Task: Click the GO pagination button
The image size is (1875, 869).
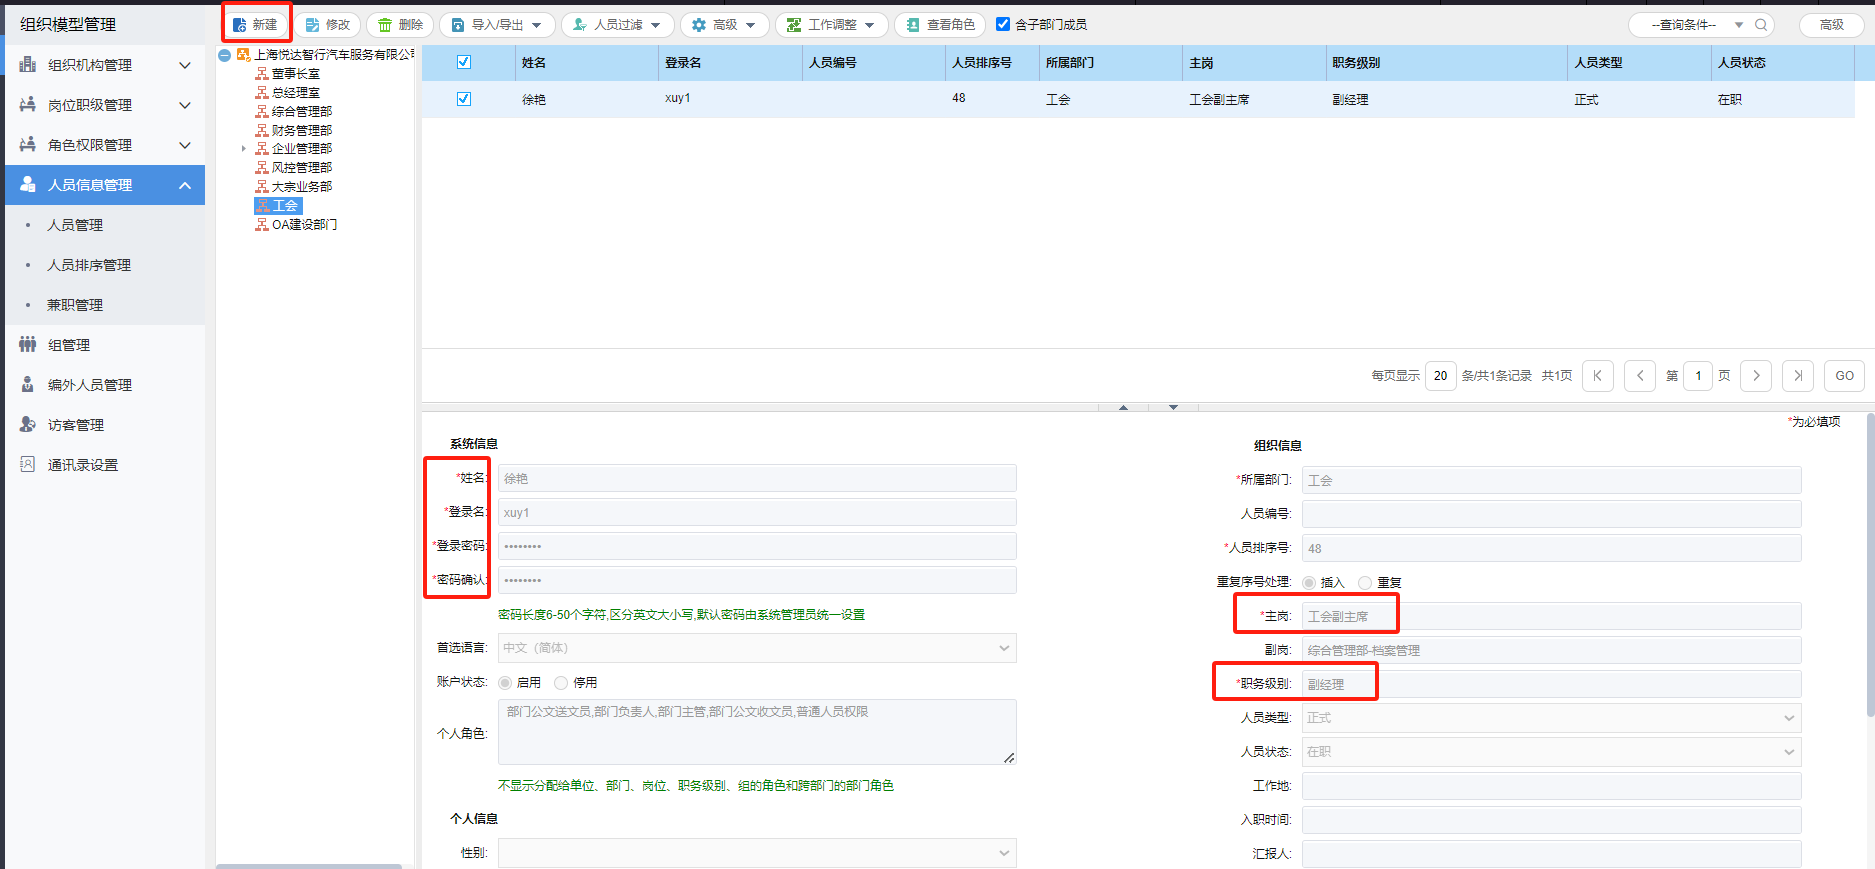Action: [x=1844, y=376]
